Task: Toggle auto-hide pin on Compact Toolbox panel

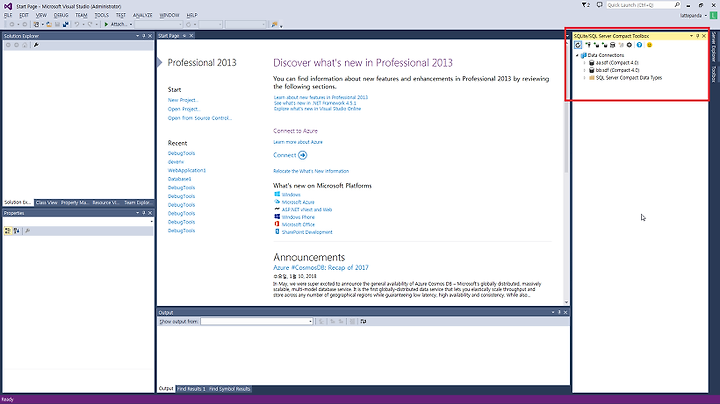Action: 698,36
